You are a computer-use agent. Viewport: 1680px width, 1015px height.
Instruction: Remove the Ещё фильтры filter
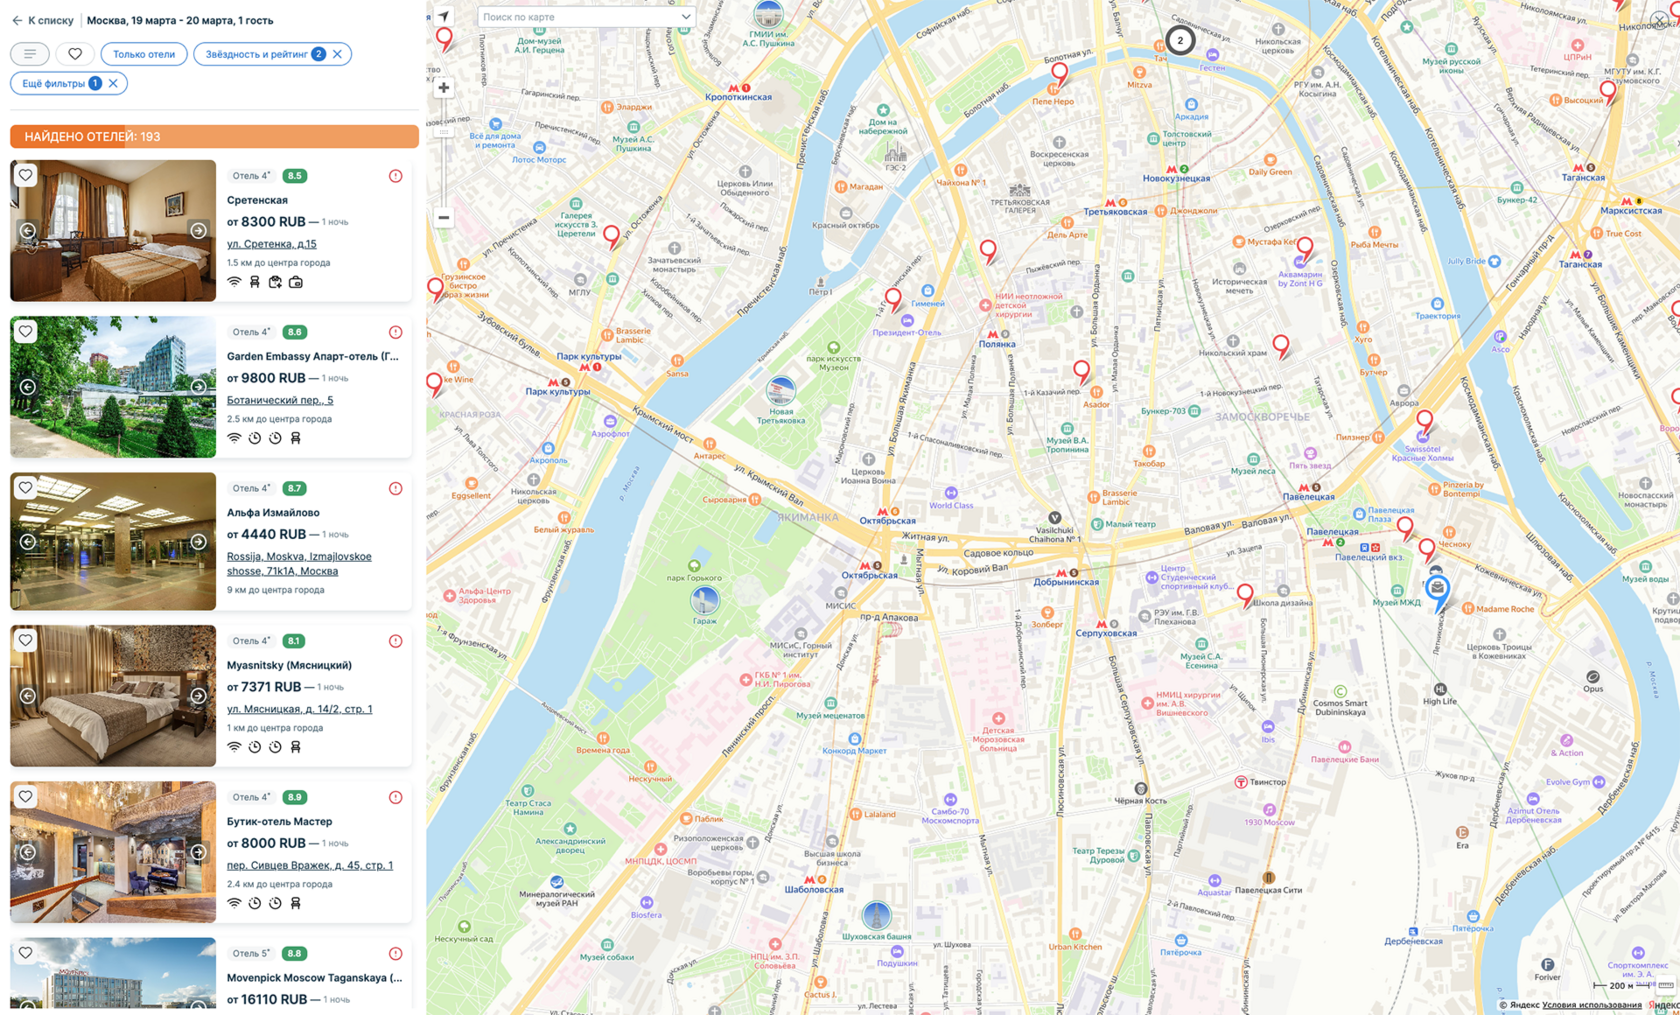click(114, 83)
